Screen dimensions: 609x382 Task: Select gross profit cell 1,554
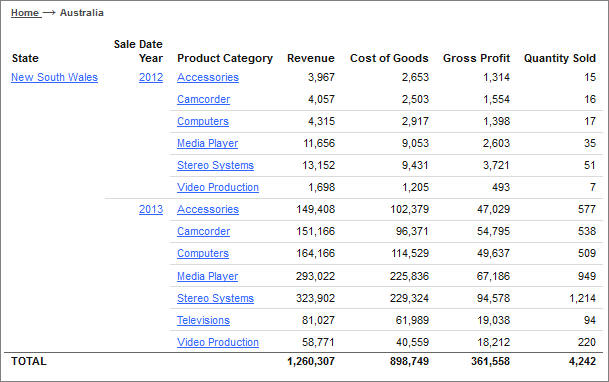pos(496,99)
